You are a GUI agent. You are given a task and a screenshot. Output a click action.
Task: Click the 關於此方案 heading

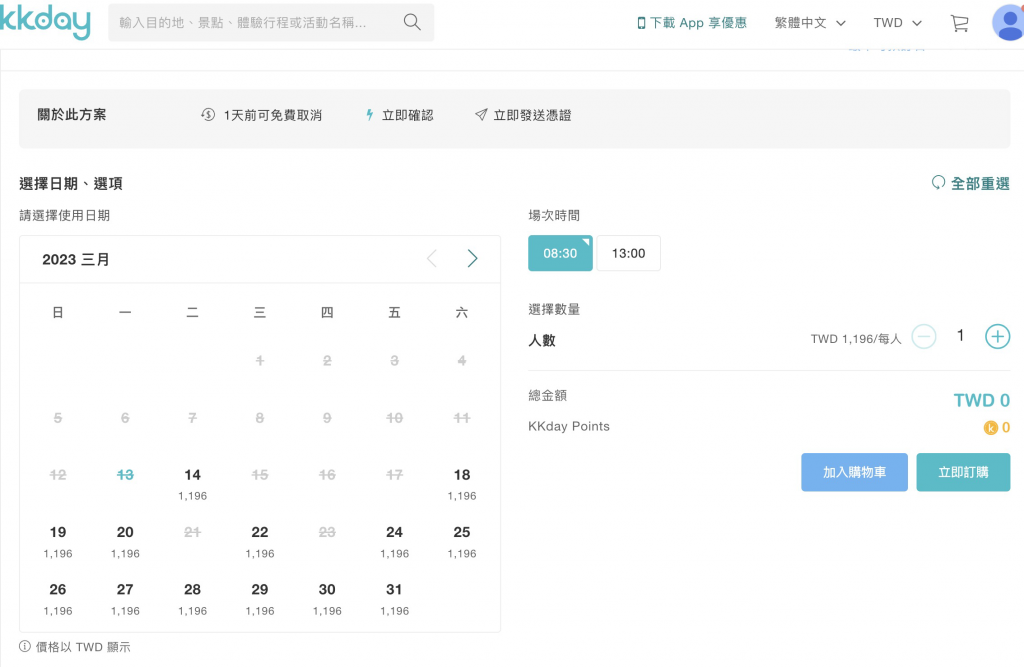72,115
